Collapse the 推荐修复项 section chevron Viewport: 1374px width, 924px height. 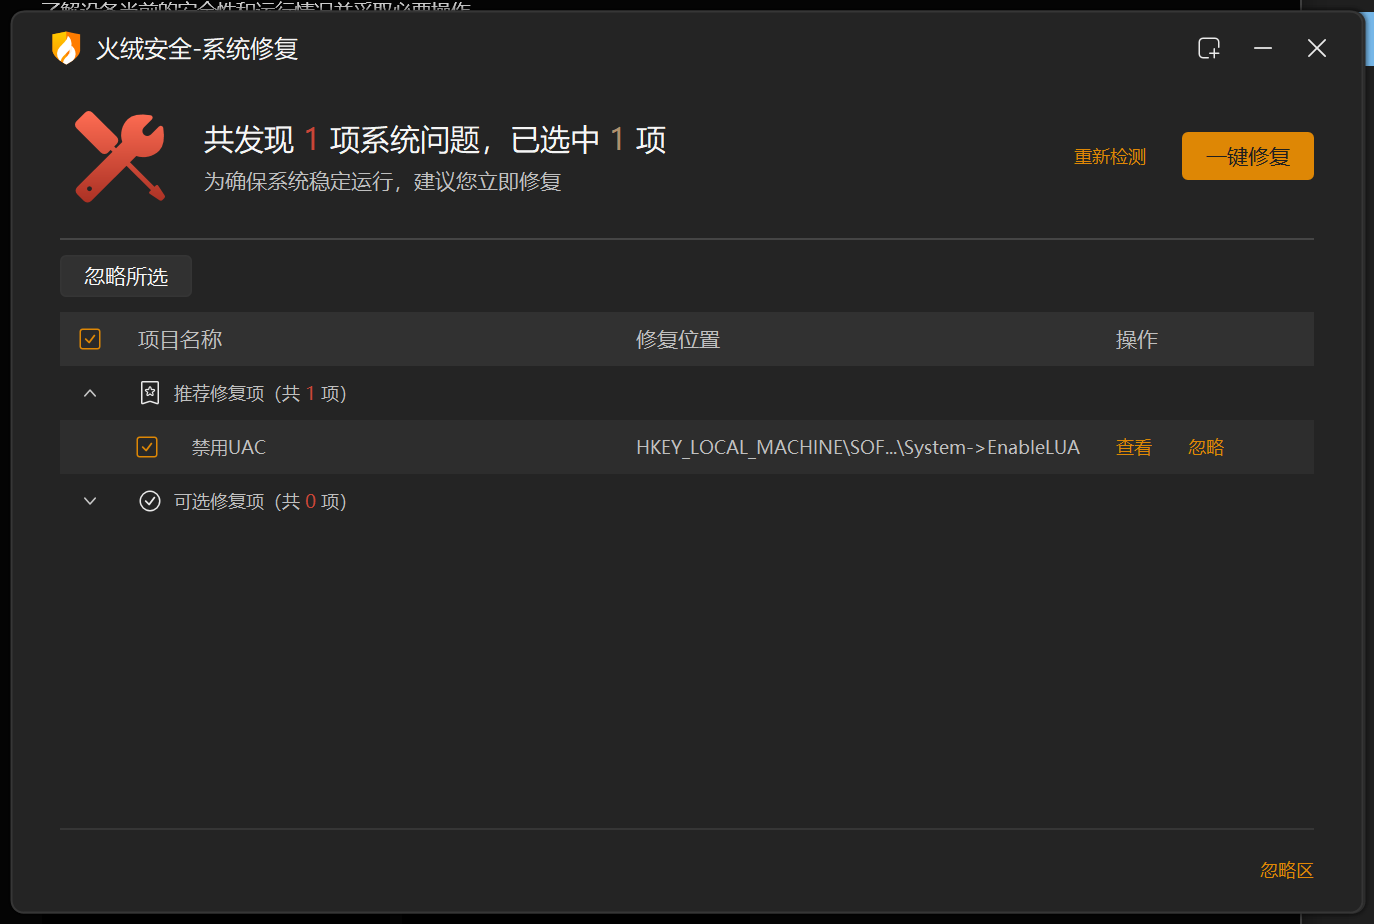click(89, 392)
